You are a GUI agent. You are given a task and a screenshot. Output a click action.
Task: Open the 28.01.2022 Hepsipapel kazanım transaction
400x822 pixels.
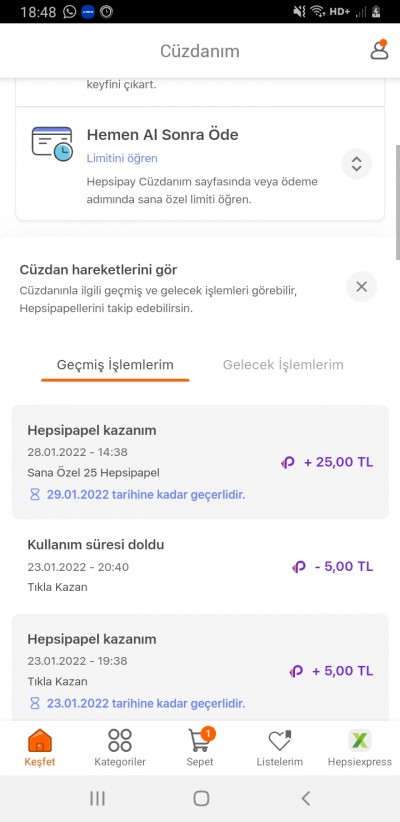(x=200, y=462)
